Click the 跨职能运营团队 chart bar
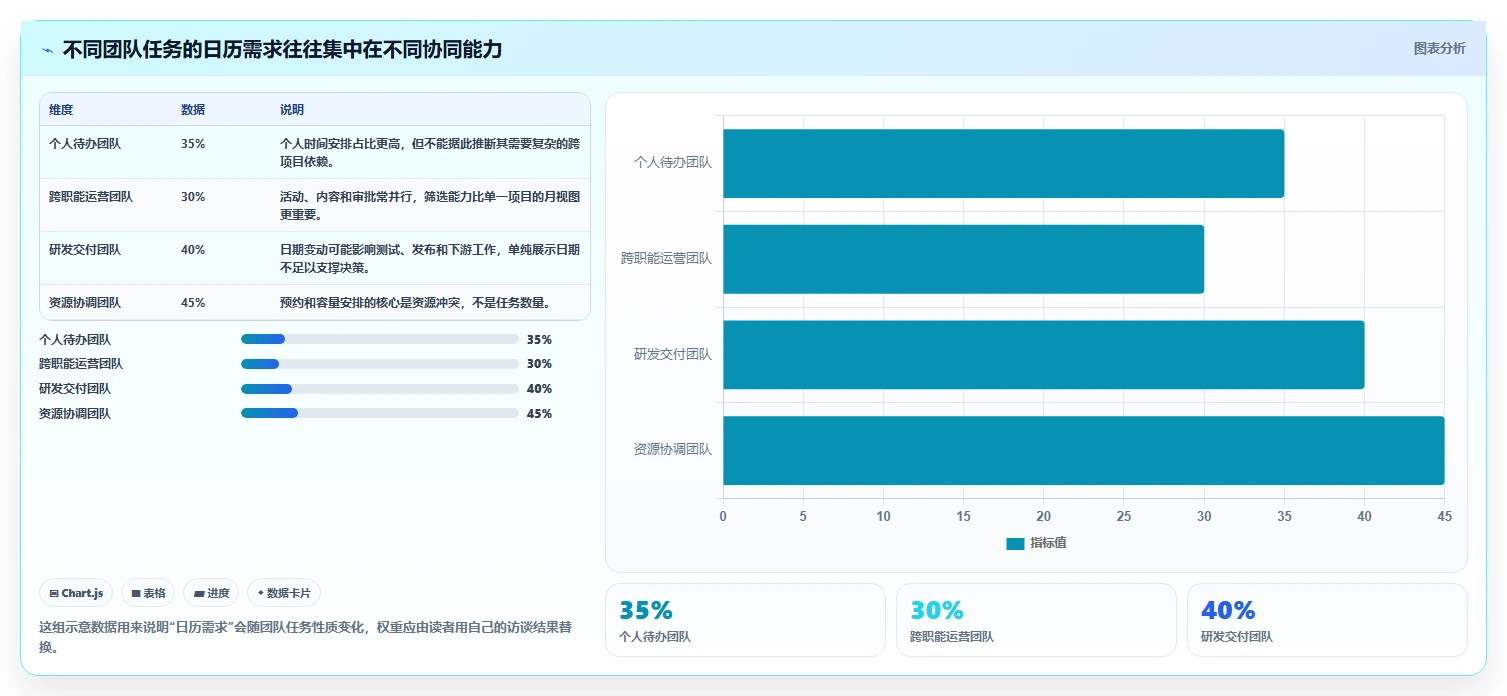 (963, 259)
